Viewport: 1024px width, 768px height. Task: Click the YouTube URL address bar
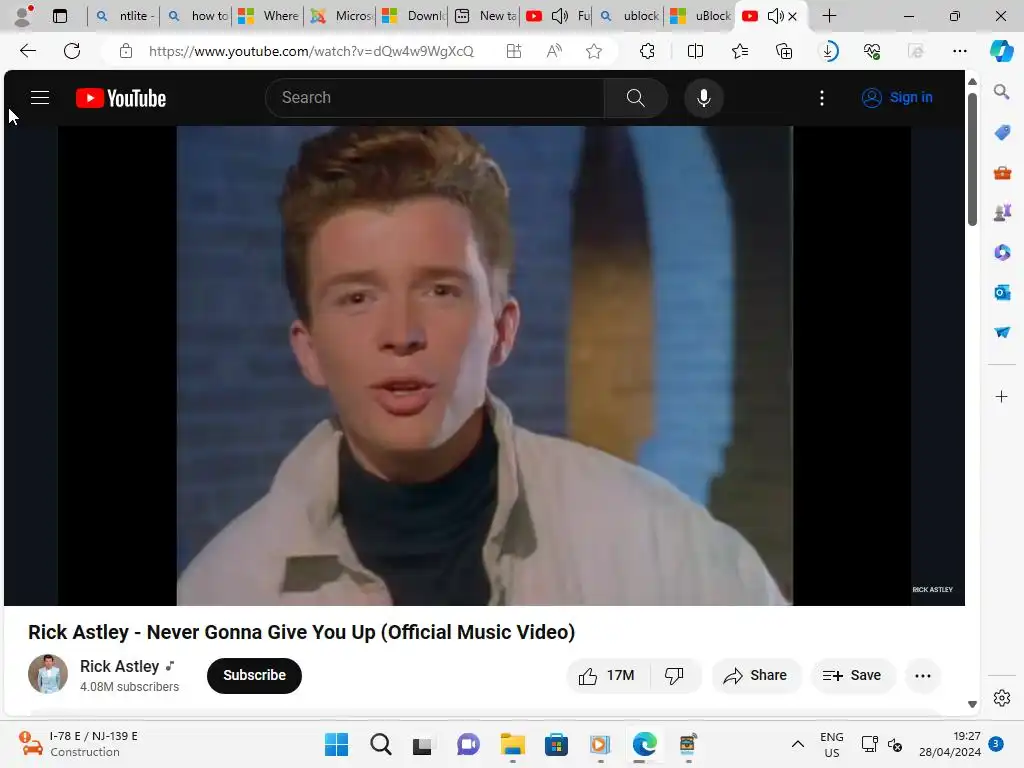click(x=312, y=51)
